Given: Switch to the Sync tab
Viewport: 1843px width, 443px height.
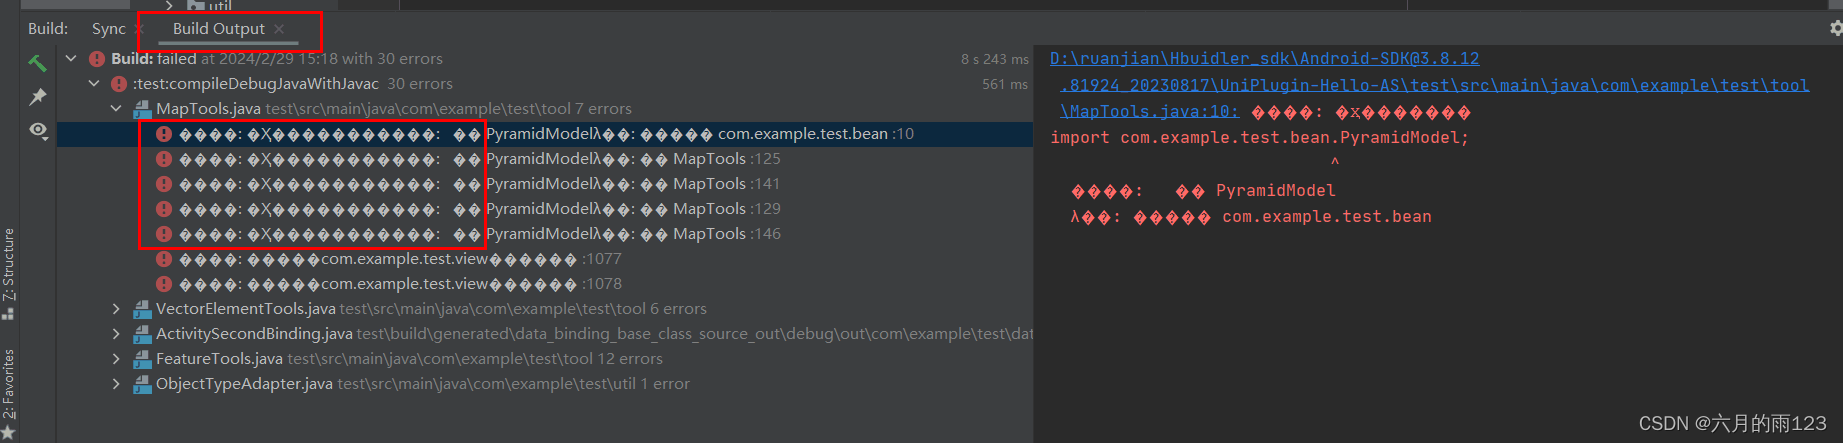Looking at the screenshot, I should tap(109, 29).
